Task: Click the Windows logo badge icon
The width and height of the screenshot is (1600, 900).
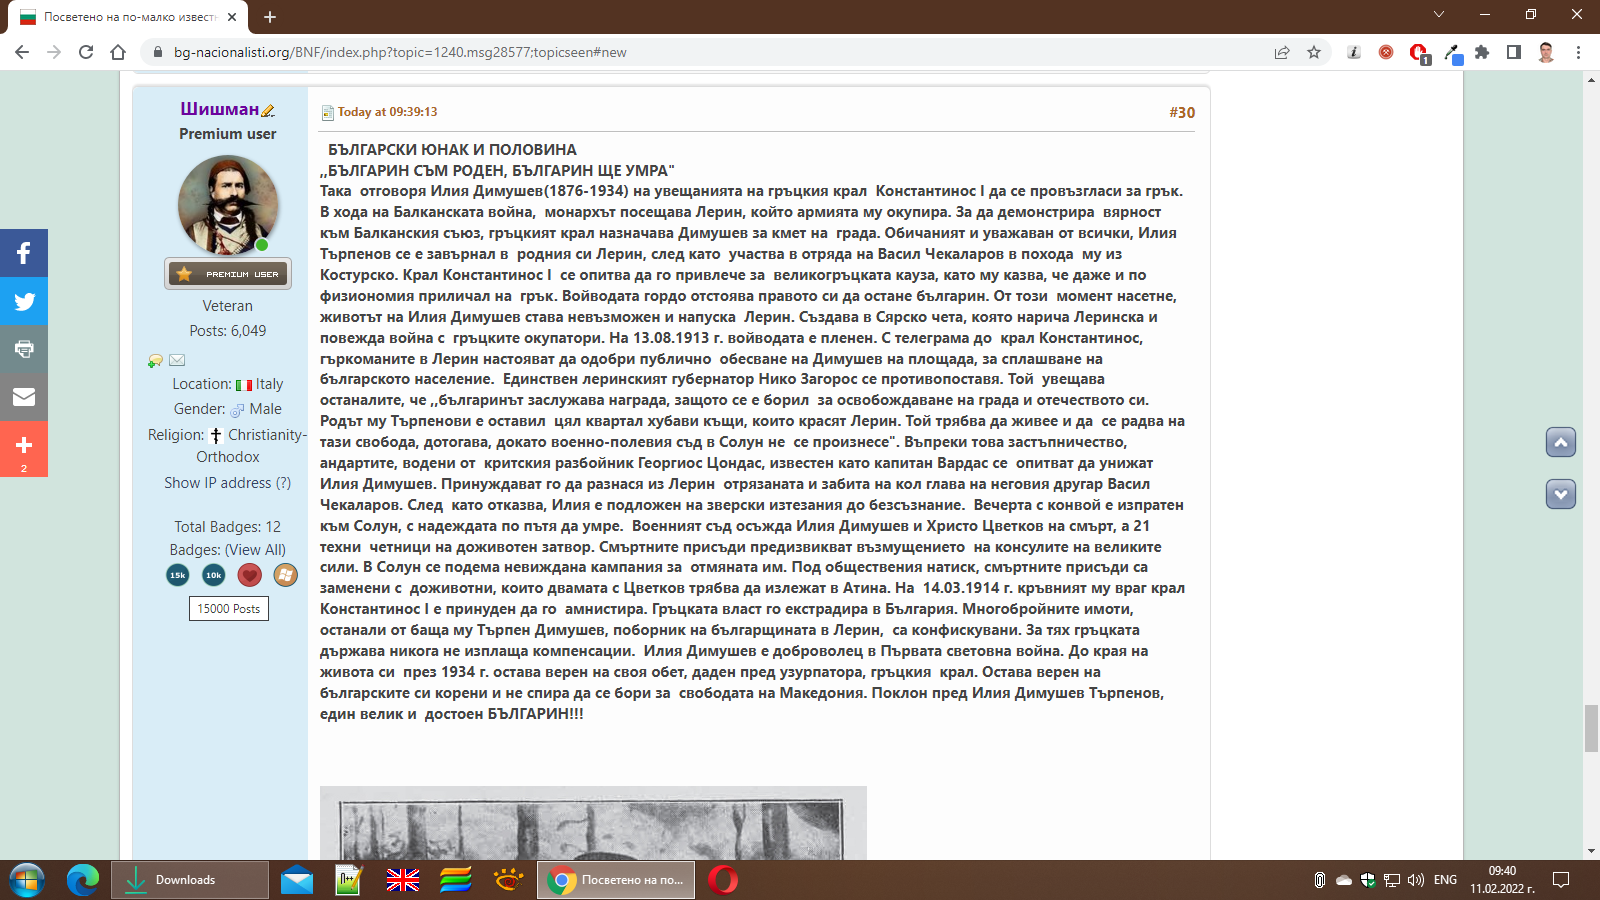Action: (x=286, y=575)
